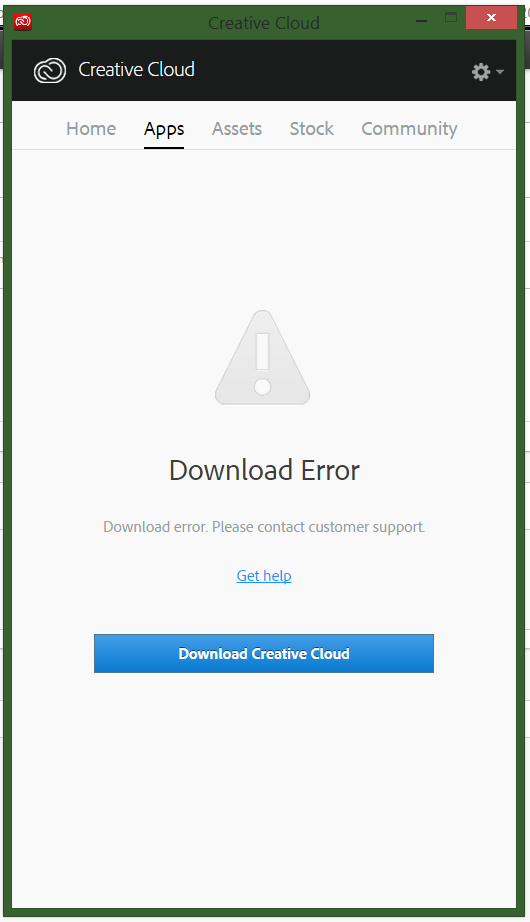
Task: Switch to the Home tab
Action: coord(91,128)
